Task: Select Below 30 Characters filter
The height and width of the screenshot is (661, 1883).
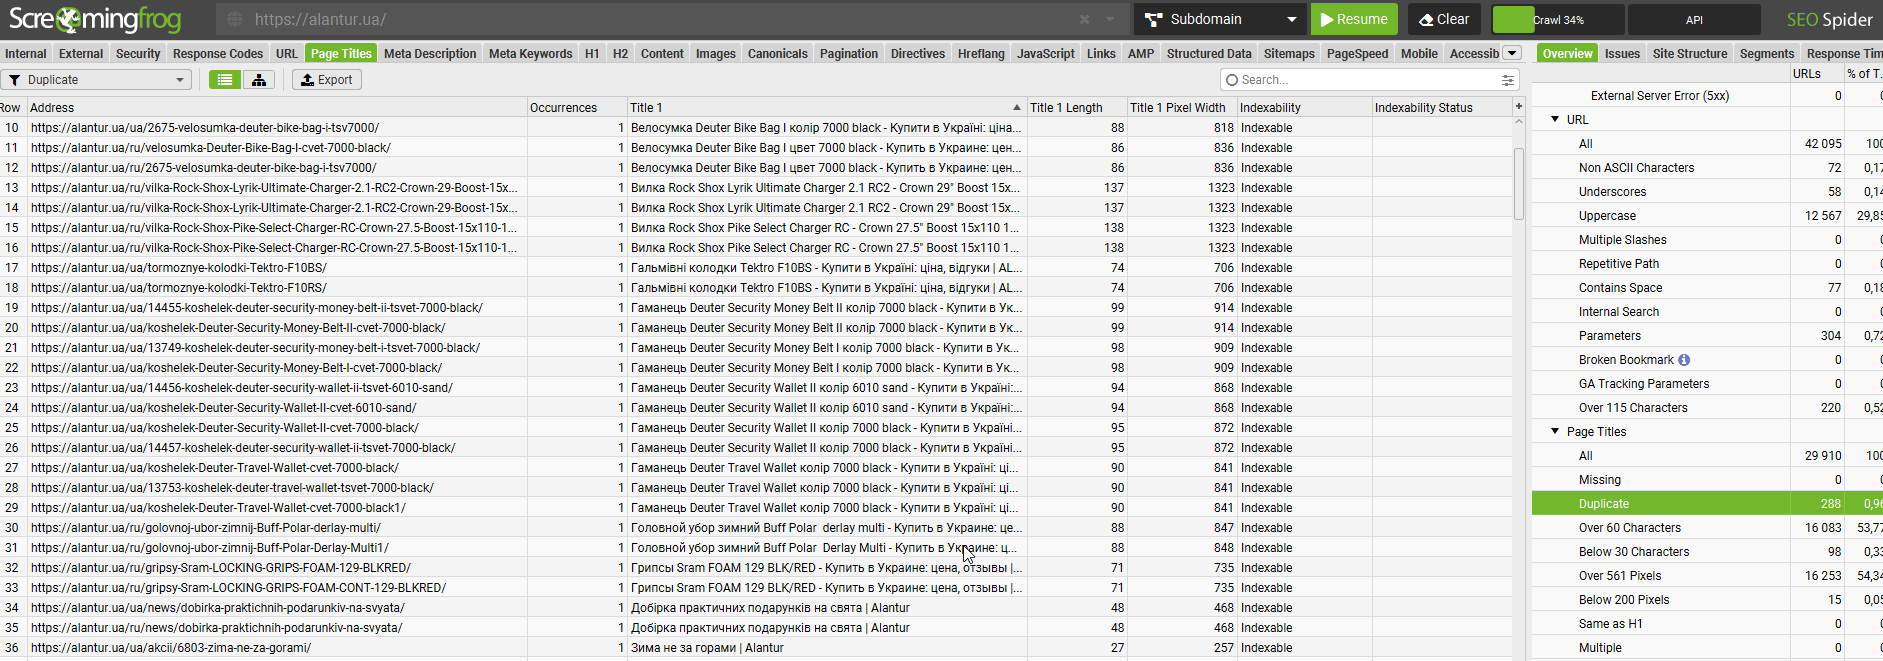Action: (1634, 552)
